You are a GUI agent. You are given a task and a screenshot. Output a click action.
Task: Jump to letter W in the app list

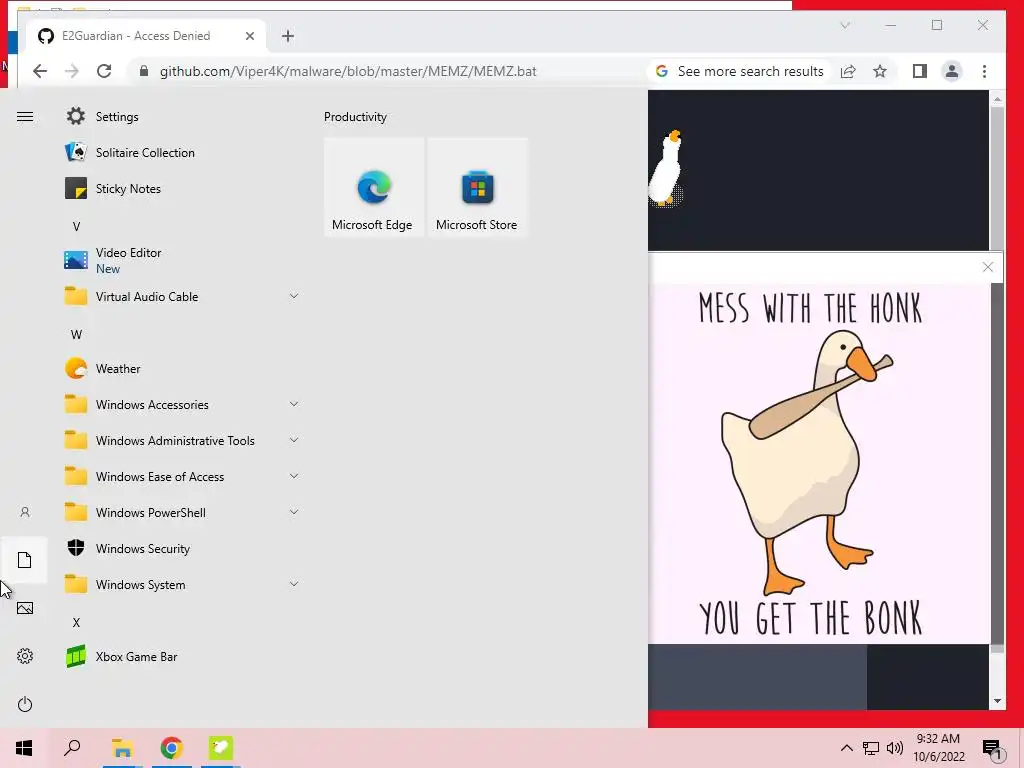(76, 334)
